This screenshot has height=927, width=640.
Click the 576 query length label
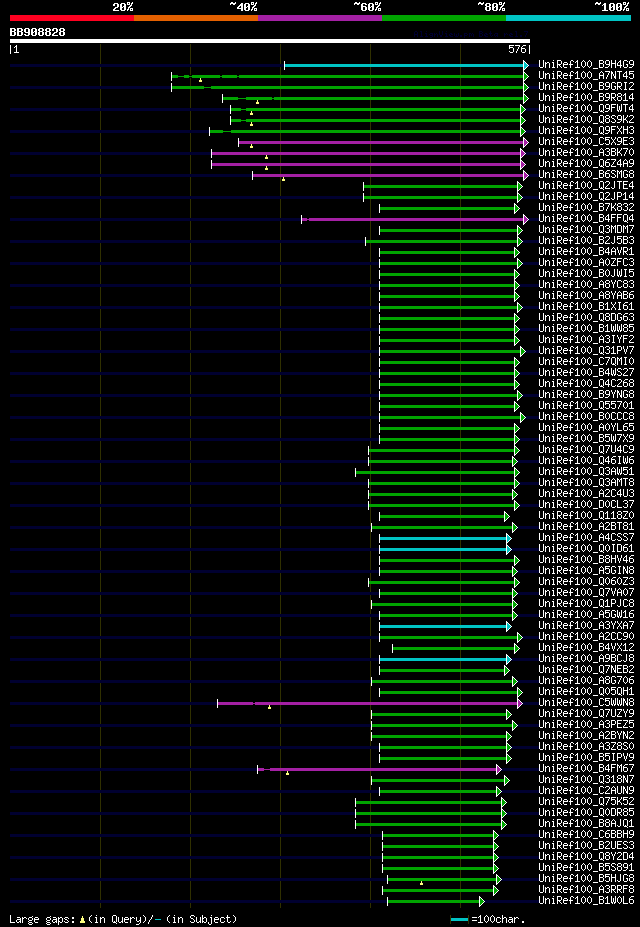(518, 50)
